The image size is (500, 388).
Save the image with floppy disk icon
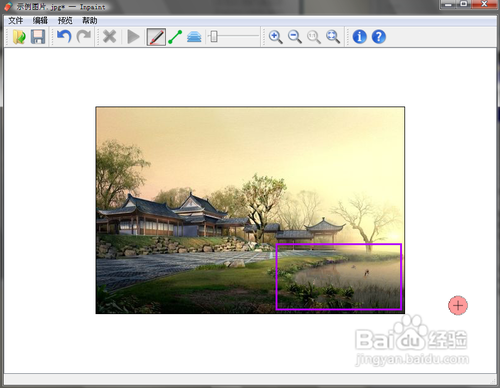38,37
